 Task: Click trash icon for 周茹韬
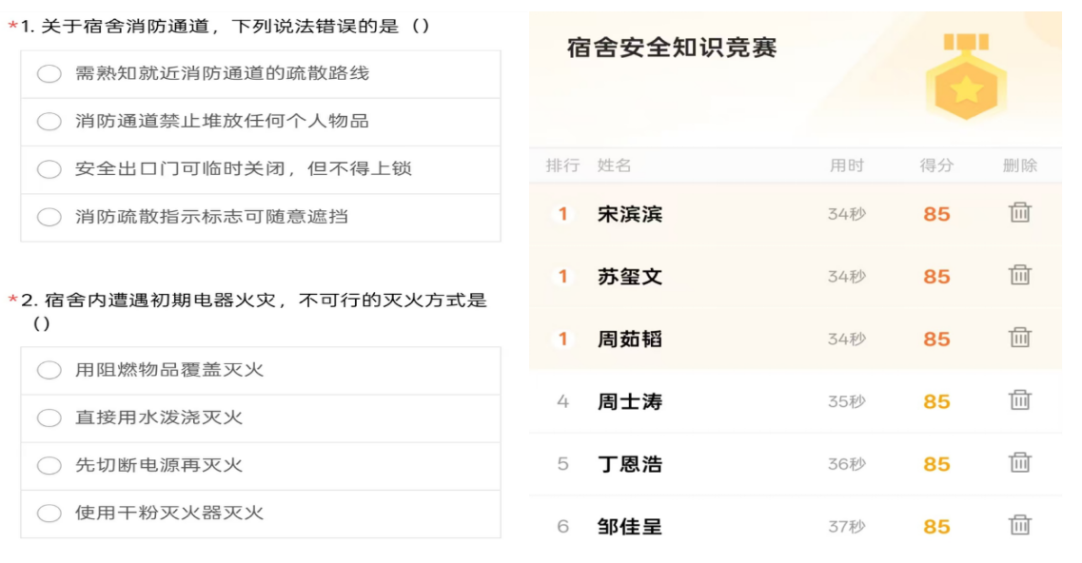click(x=1020, y=338)
